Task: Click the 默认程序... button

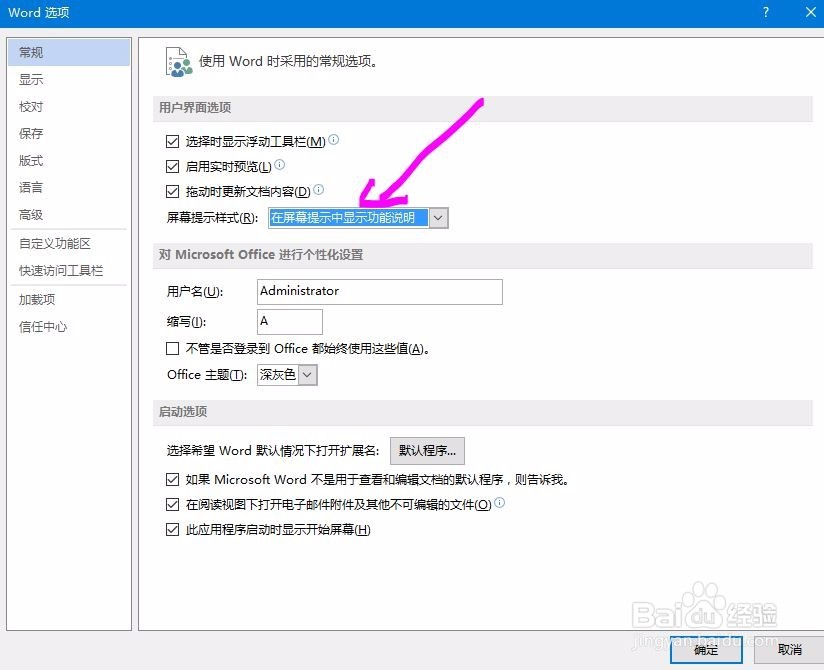Action: click(x=427, y=450)
